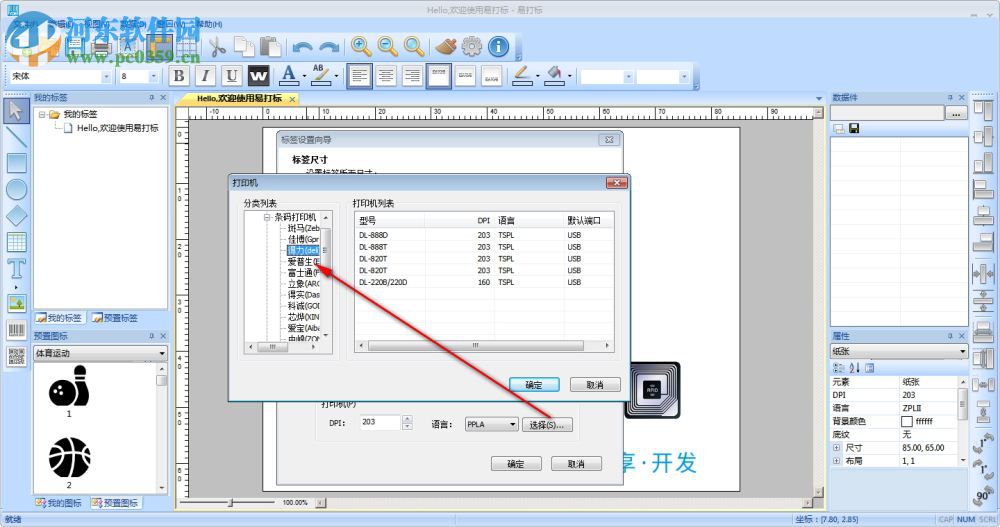This screenshot has width=1000, height=527.
Task: Select the diamond shape tool
Action: click(16, 216)
